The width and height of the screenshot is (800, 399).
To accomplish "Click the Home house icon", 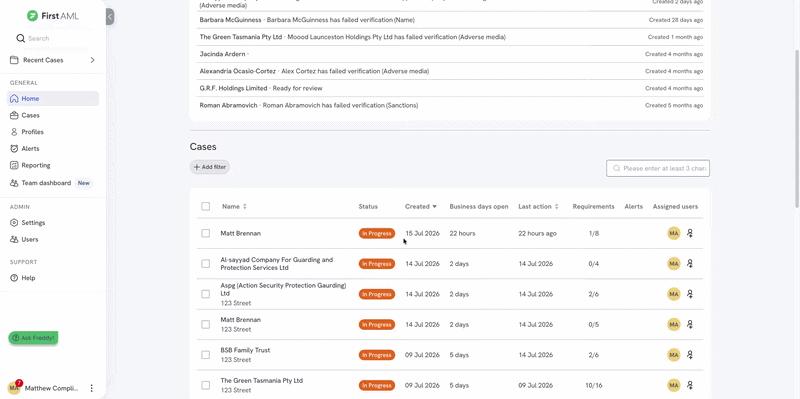I will point(14,98).
